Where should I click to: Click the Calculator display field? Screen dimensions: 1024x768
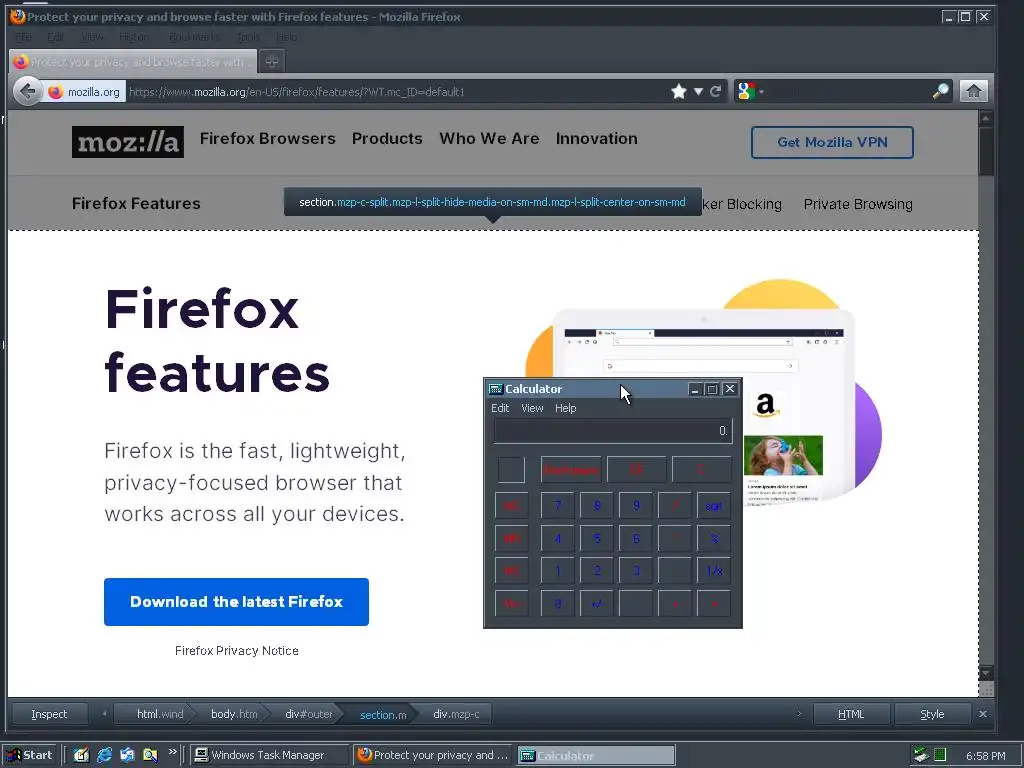tap(613, 431)
